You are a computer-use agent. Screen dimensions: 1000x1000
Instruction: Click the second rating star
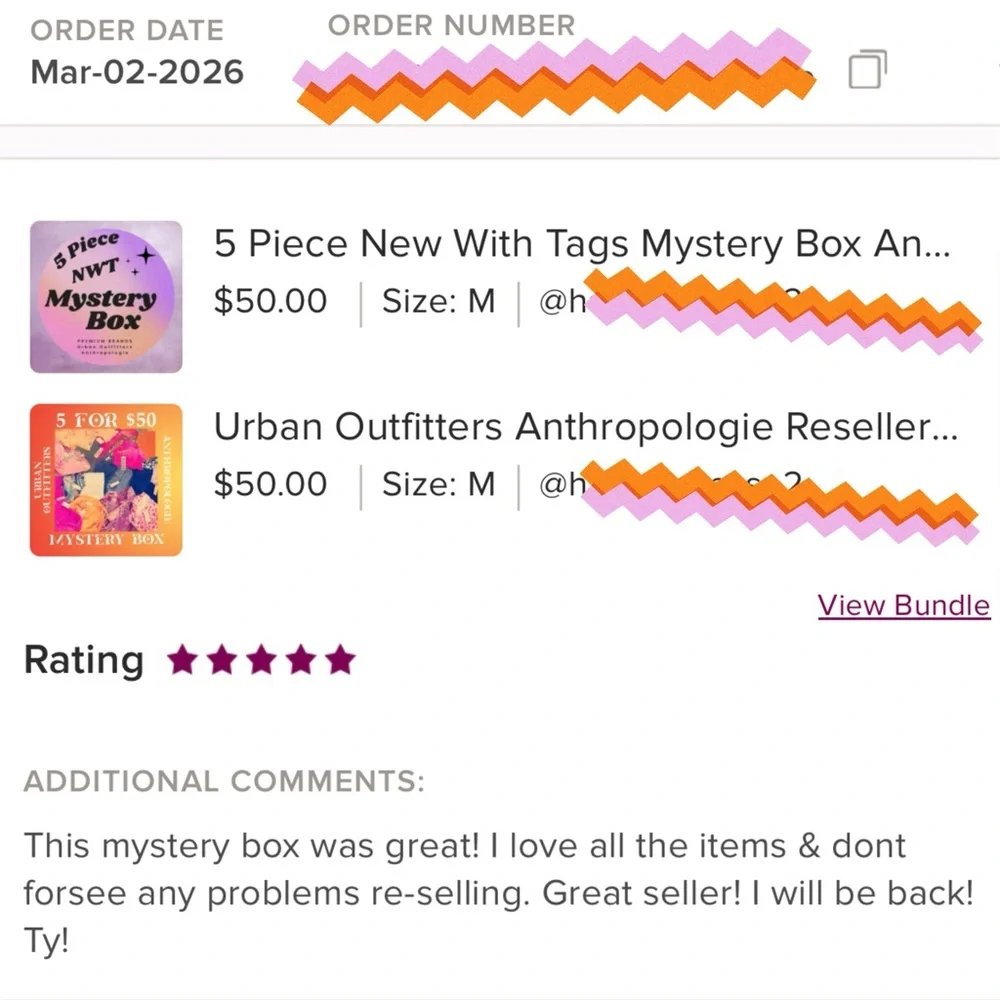[x=222, y=660]
